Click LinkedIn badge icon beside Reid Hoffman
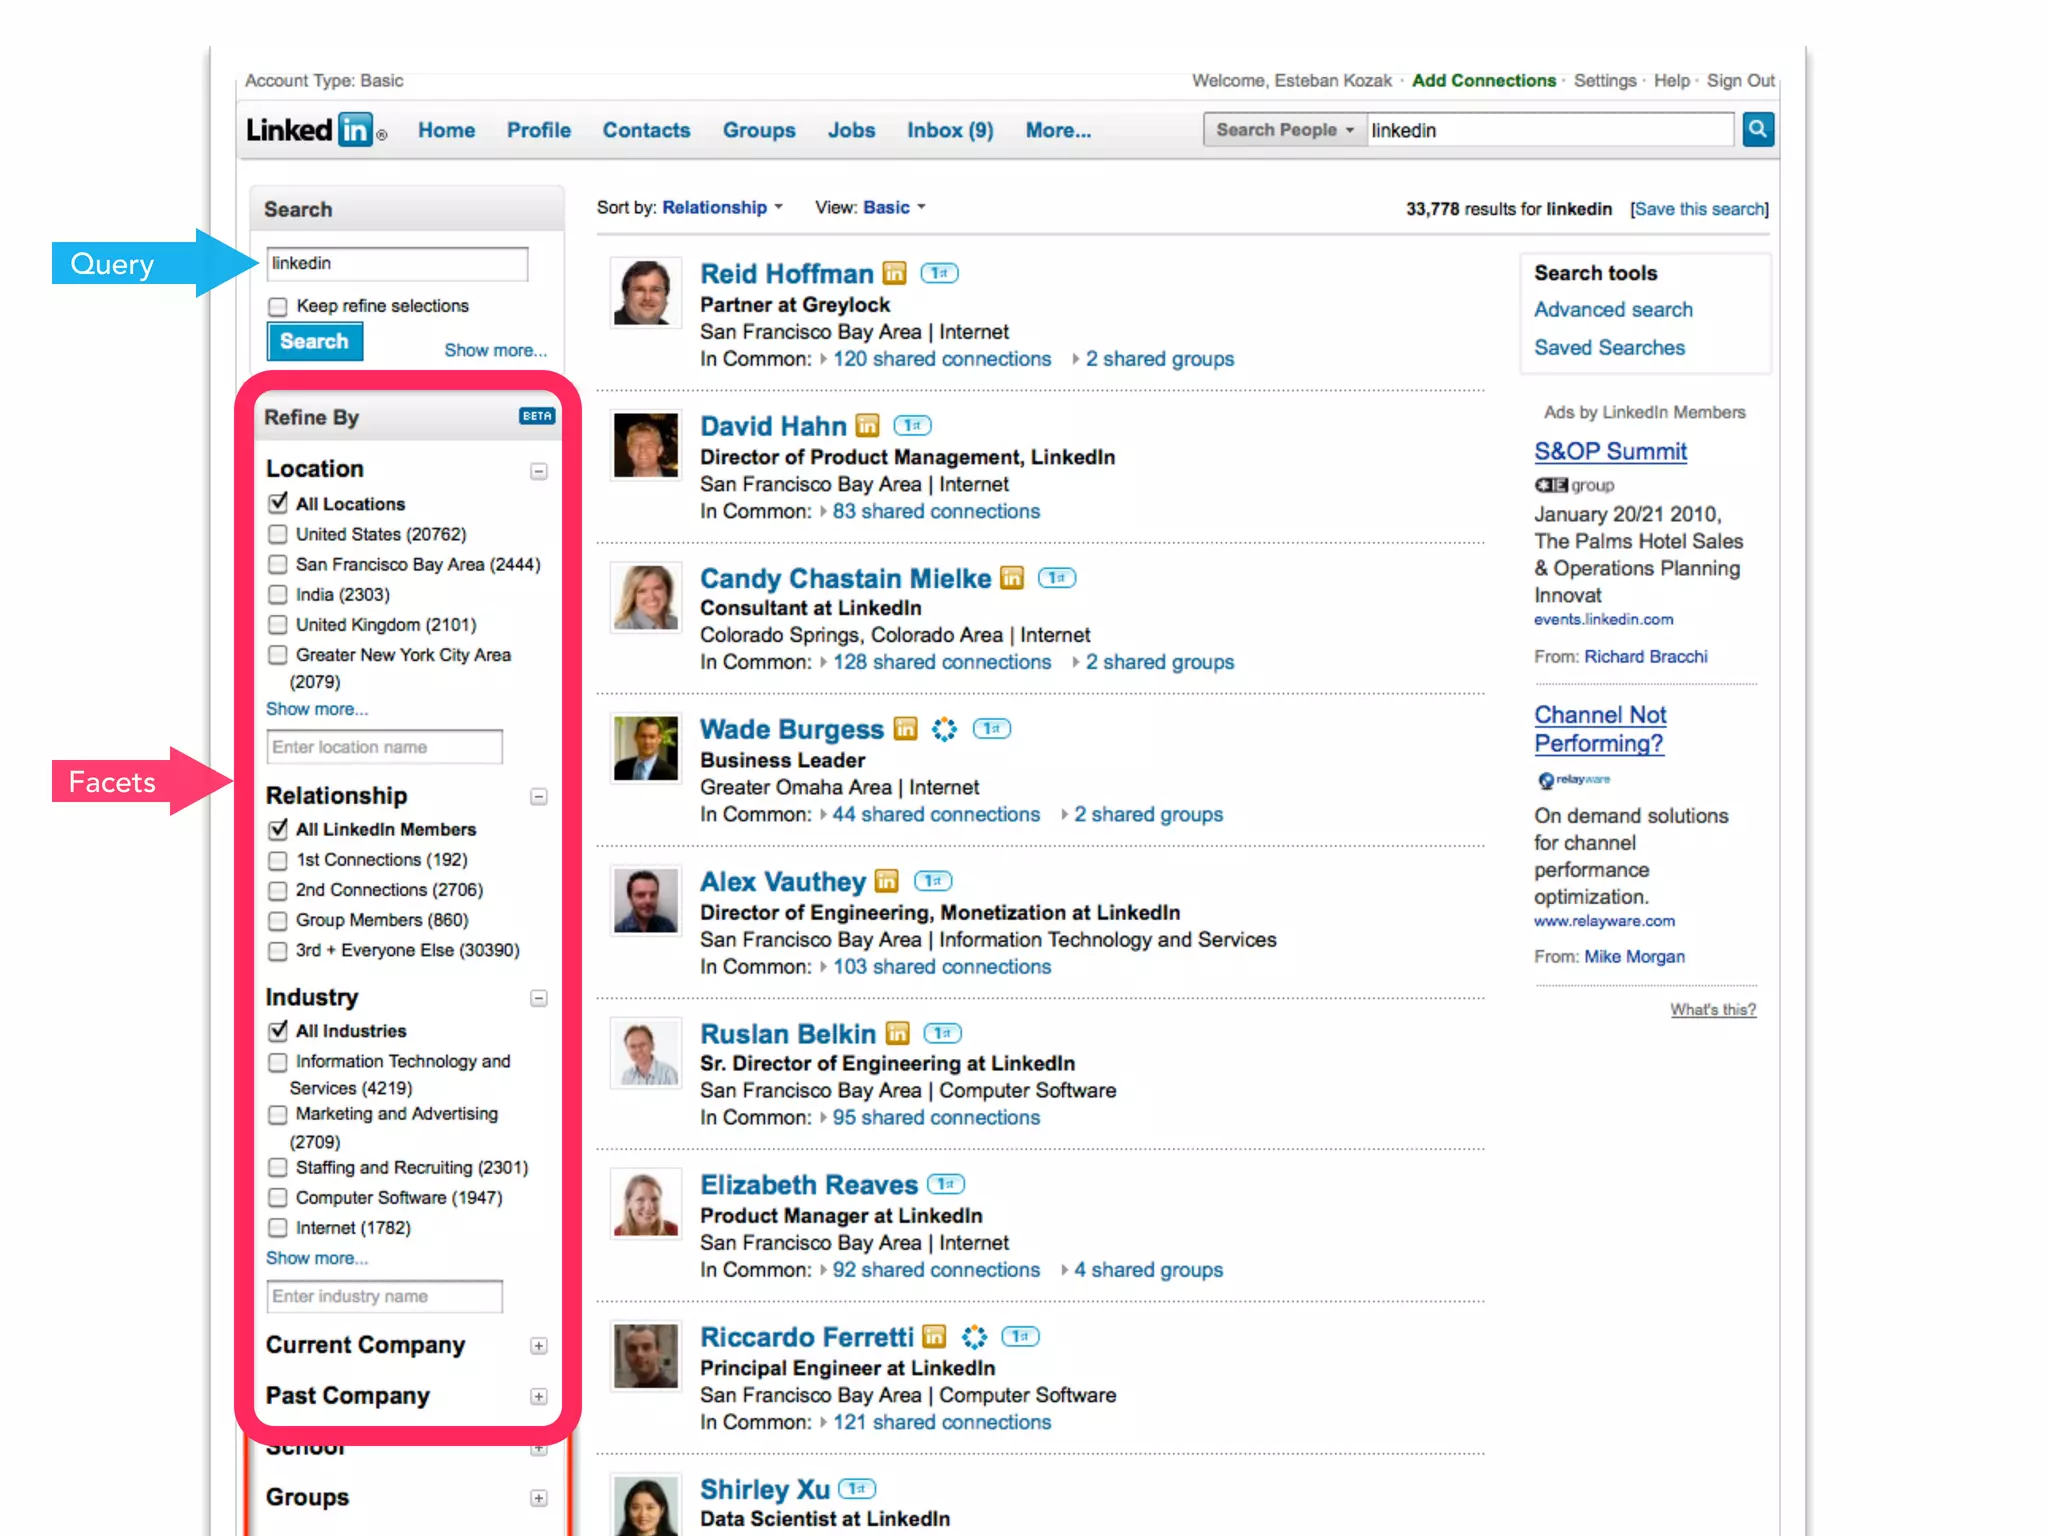The height and width of the screenshot is (1536, 2048). click(x=894, y=273)
